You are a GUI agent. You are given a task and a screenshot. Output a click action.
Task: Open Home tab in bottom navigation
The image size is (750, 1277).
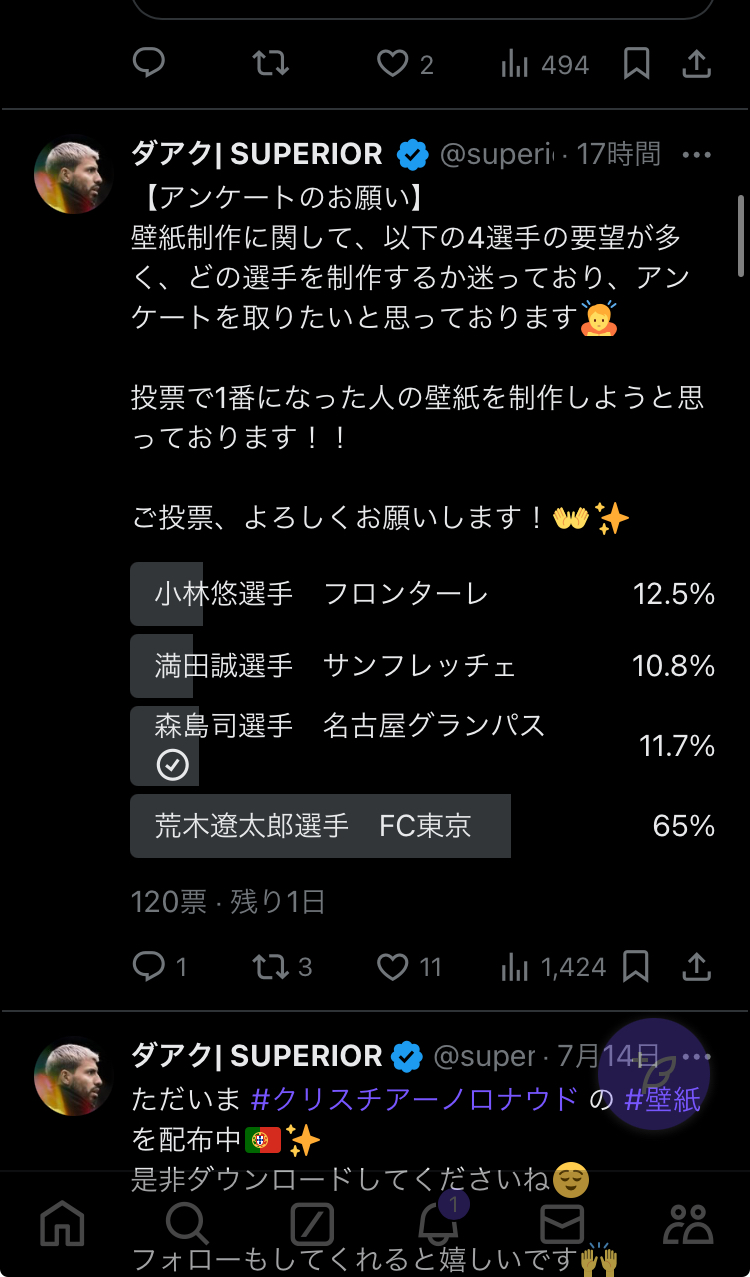(x=61, y=1223)
